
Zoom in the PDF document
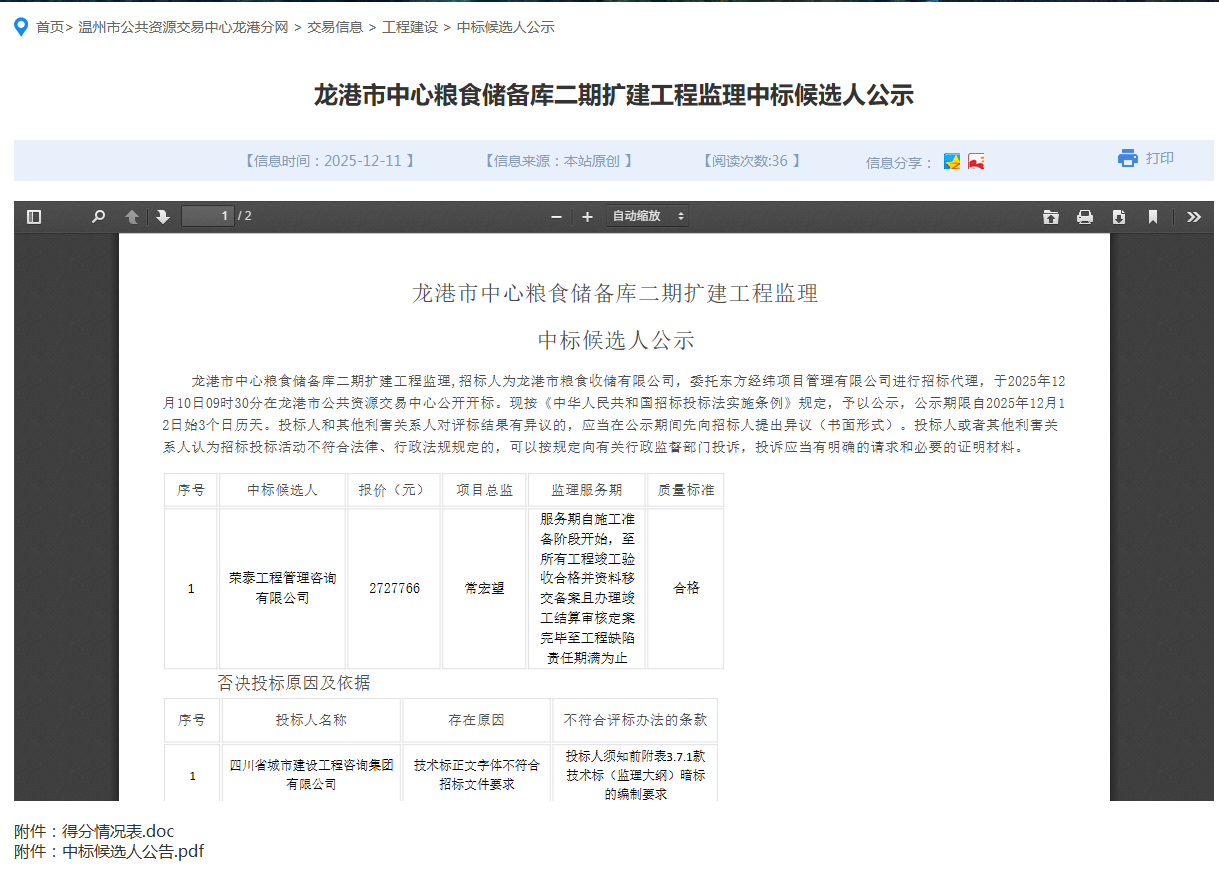(587, 217)
